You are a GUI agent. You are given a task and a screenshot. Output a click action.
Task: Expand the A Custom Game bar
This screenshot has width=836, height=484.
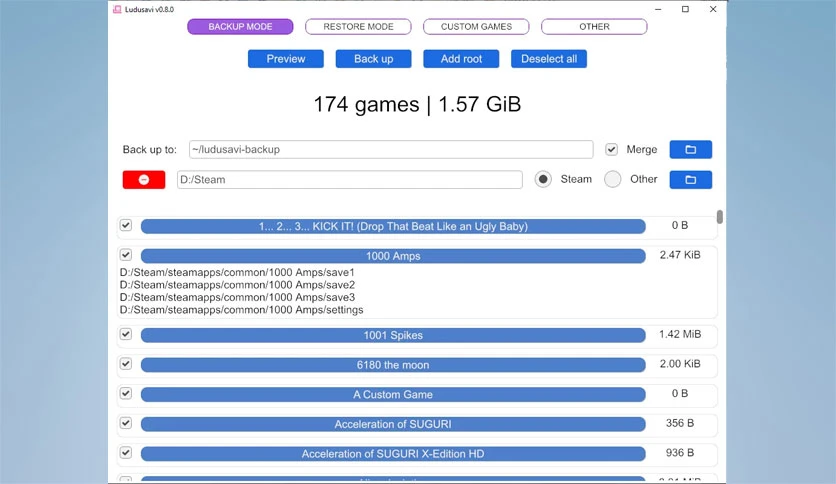[393, 394]
